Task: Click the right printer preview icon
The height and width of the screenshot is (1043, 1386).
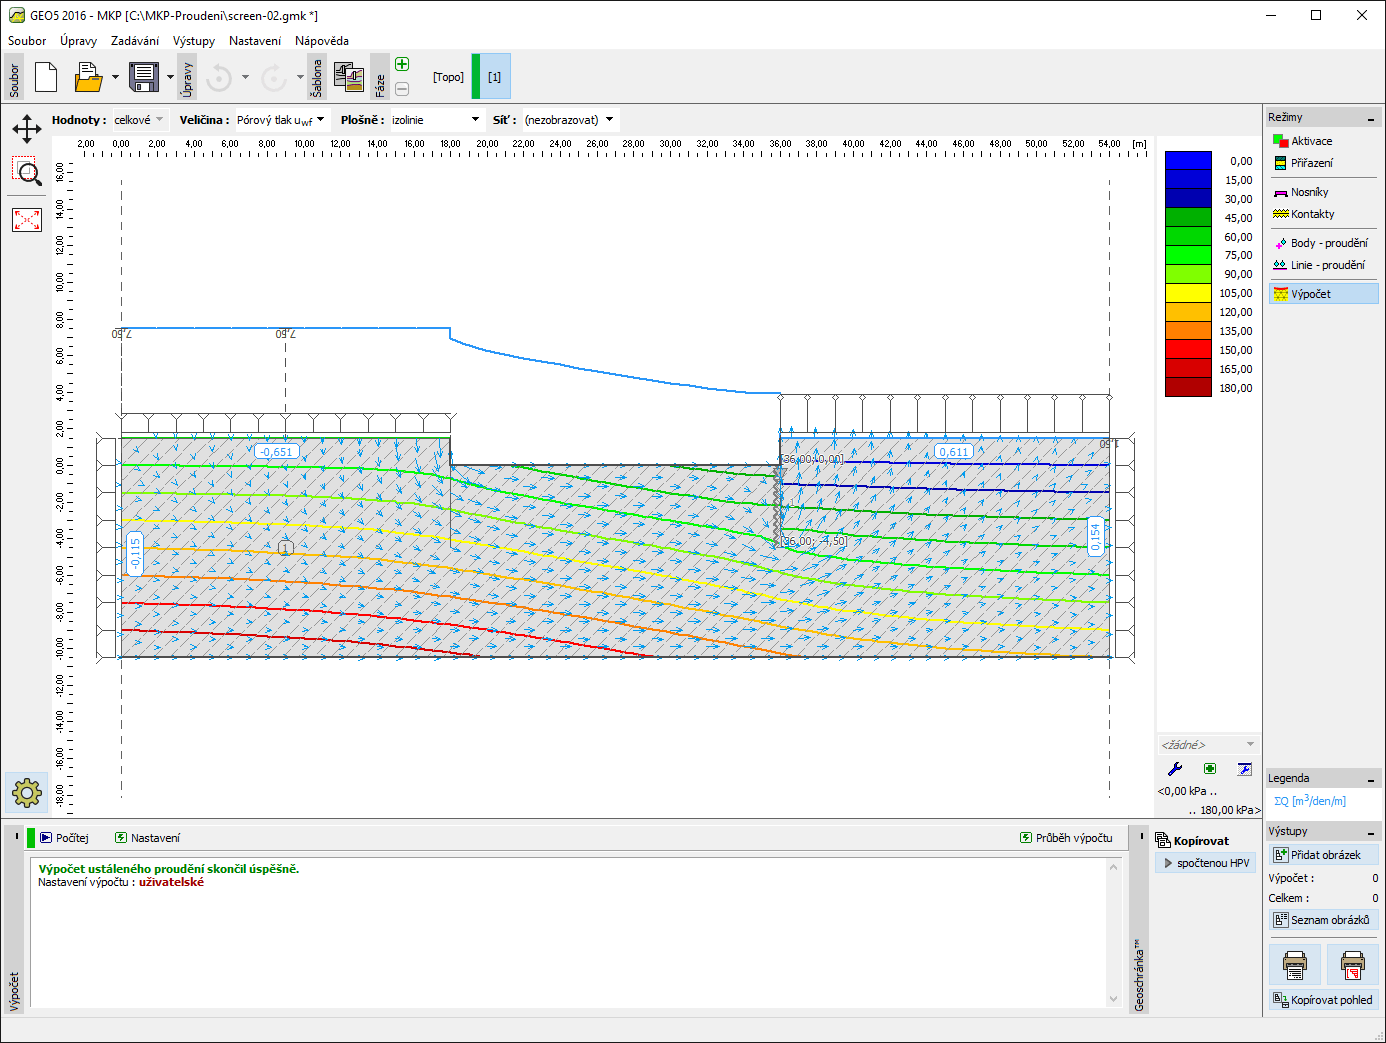Action: coord(1353,965)
